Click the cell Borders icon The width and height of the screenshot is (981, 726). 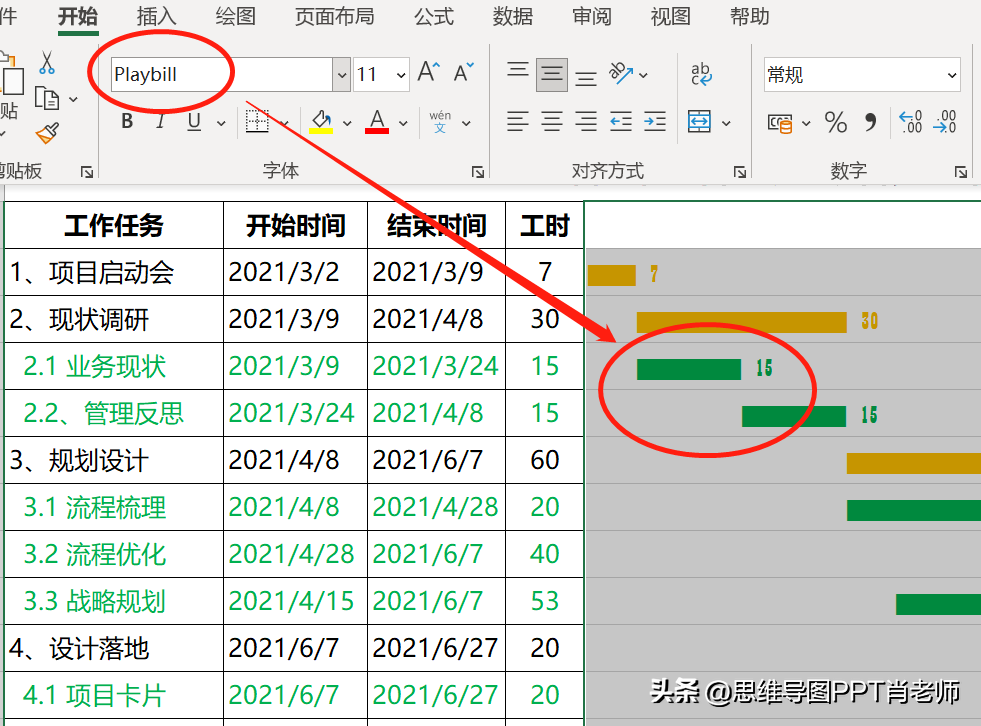(257, 121)
